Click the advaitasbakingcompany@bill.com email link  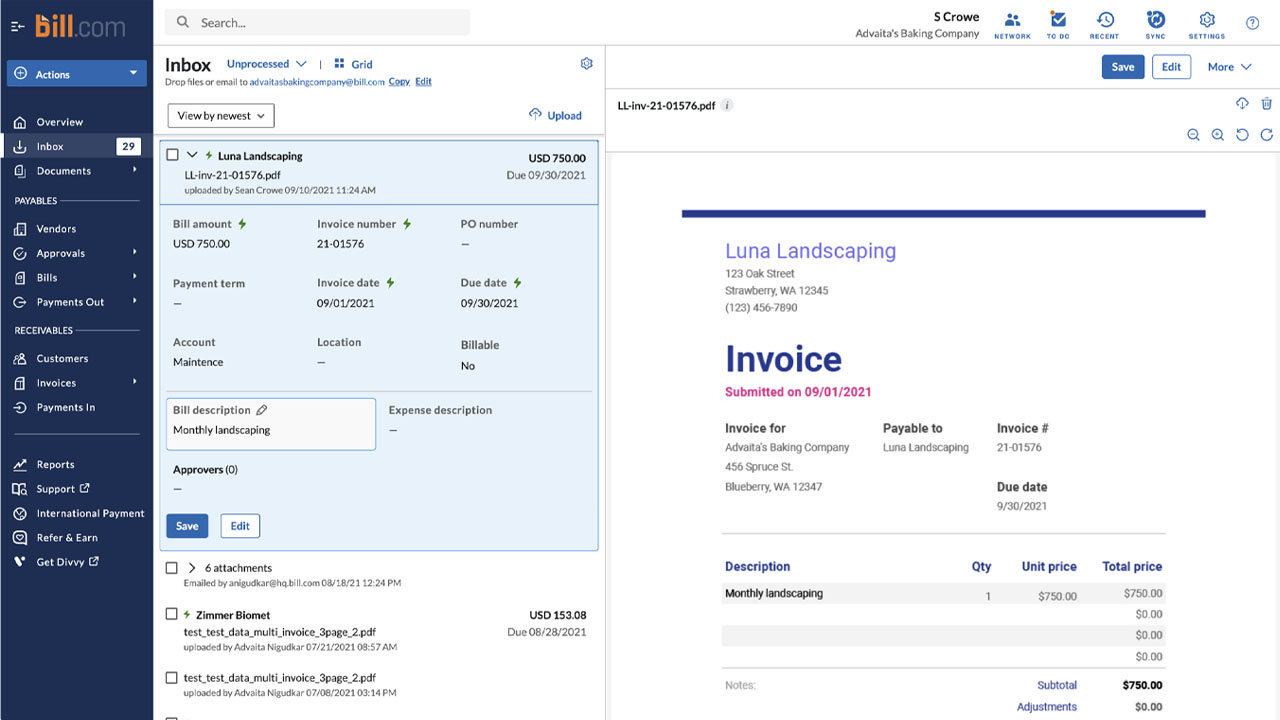coord(317,82)
